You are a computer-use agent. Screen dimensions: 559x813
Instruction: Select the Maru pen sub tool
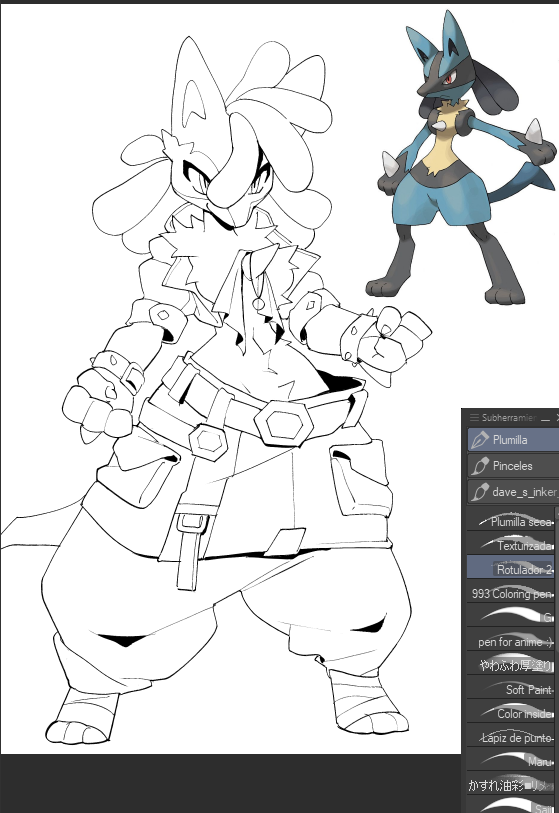pos(511,759)
